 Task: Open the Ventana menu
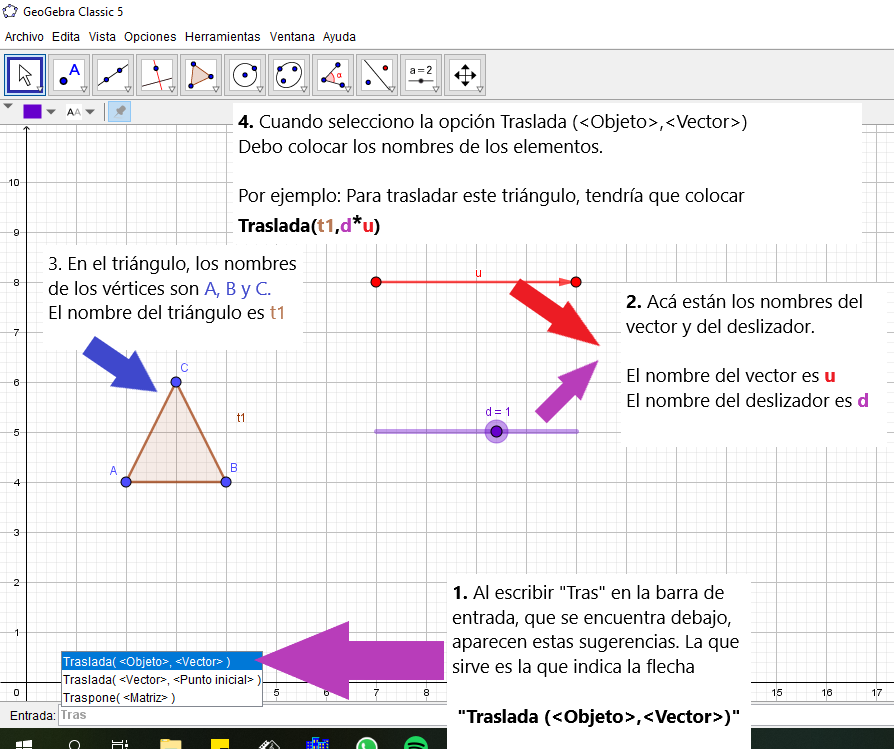click(292, 36)
